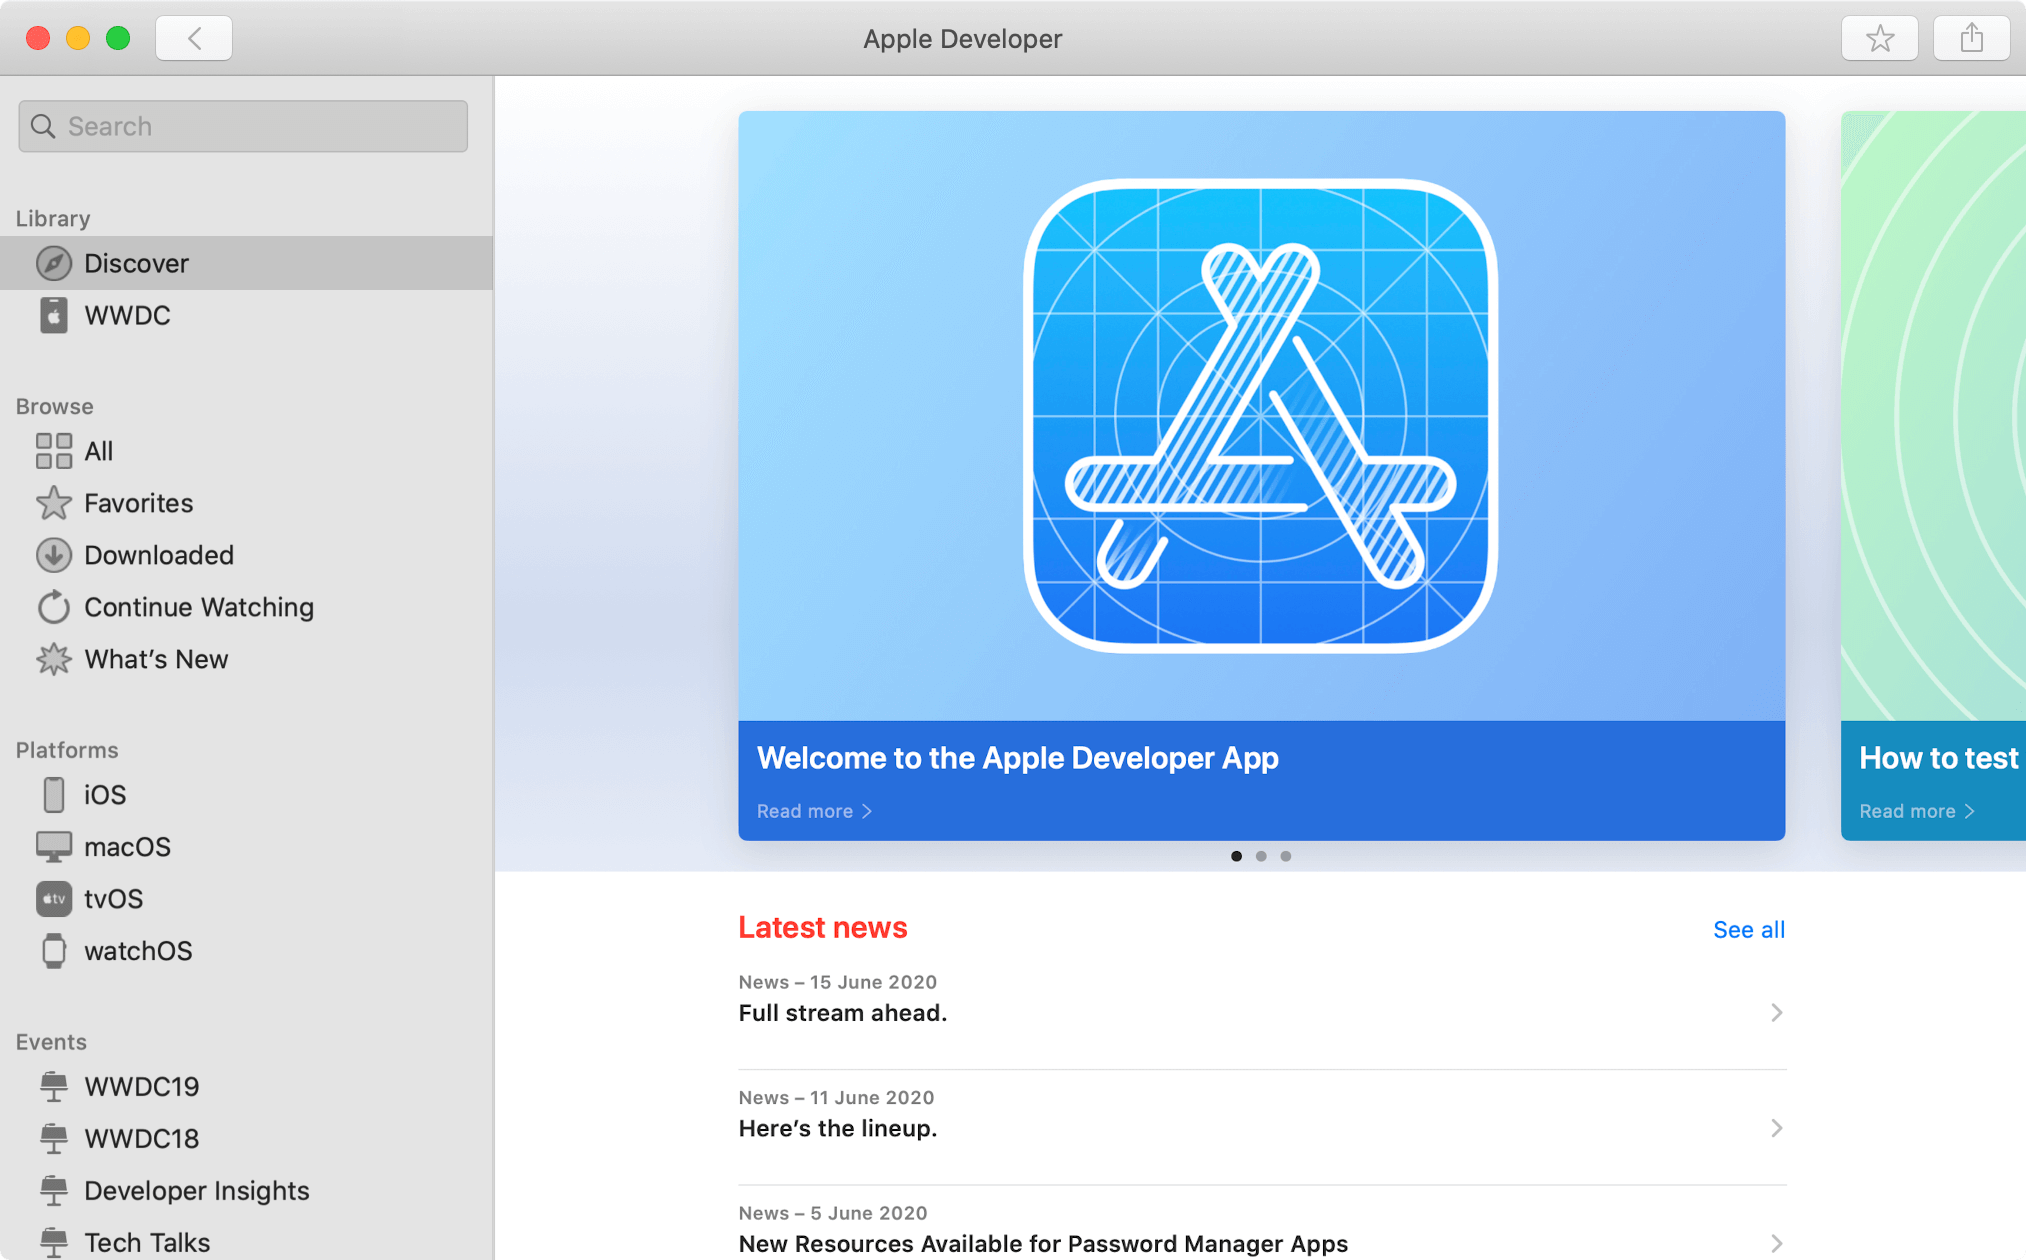The width and height of the screenshot is (2026, 1260).
Task: Click the magnifying glass search icon
Action: (43, 126)
